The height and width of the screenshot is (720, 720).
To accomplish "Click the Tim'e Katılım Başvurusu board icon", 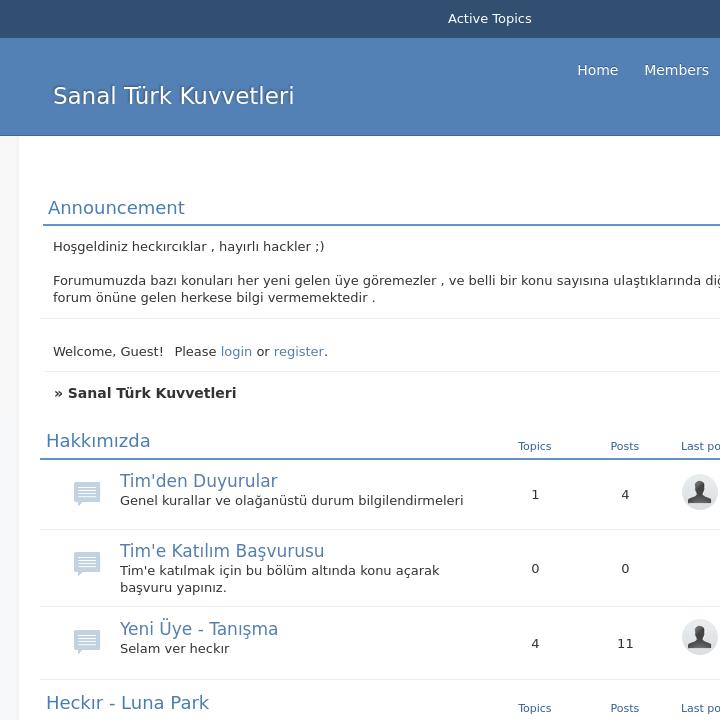I will 87,564.
